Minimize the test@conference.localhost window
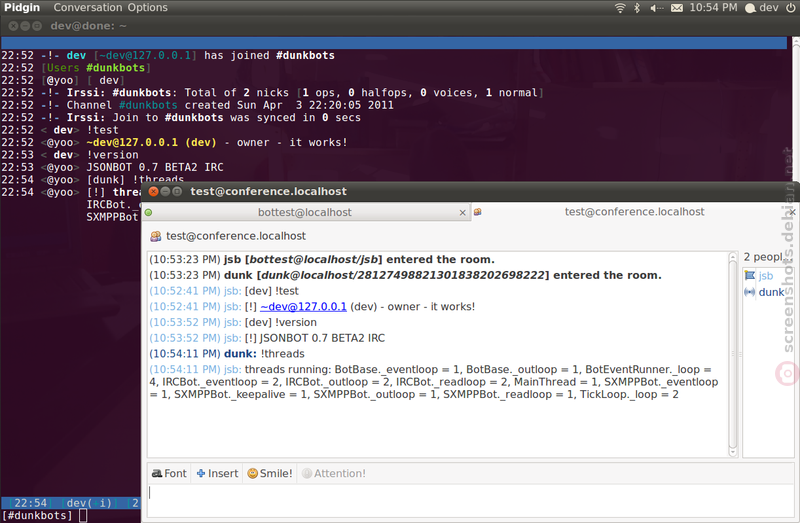Image resolution: width=800 pixels, height=523 pixels. [x=165, y=191]
